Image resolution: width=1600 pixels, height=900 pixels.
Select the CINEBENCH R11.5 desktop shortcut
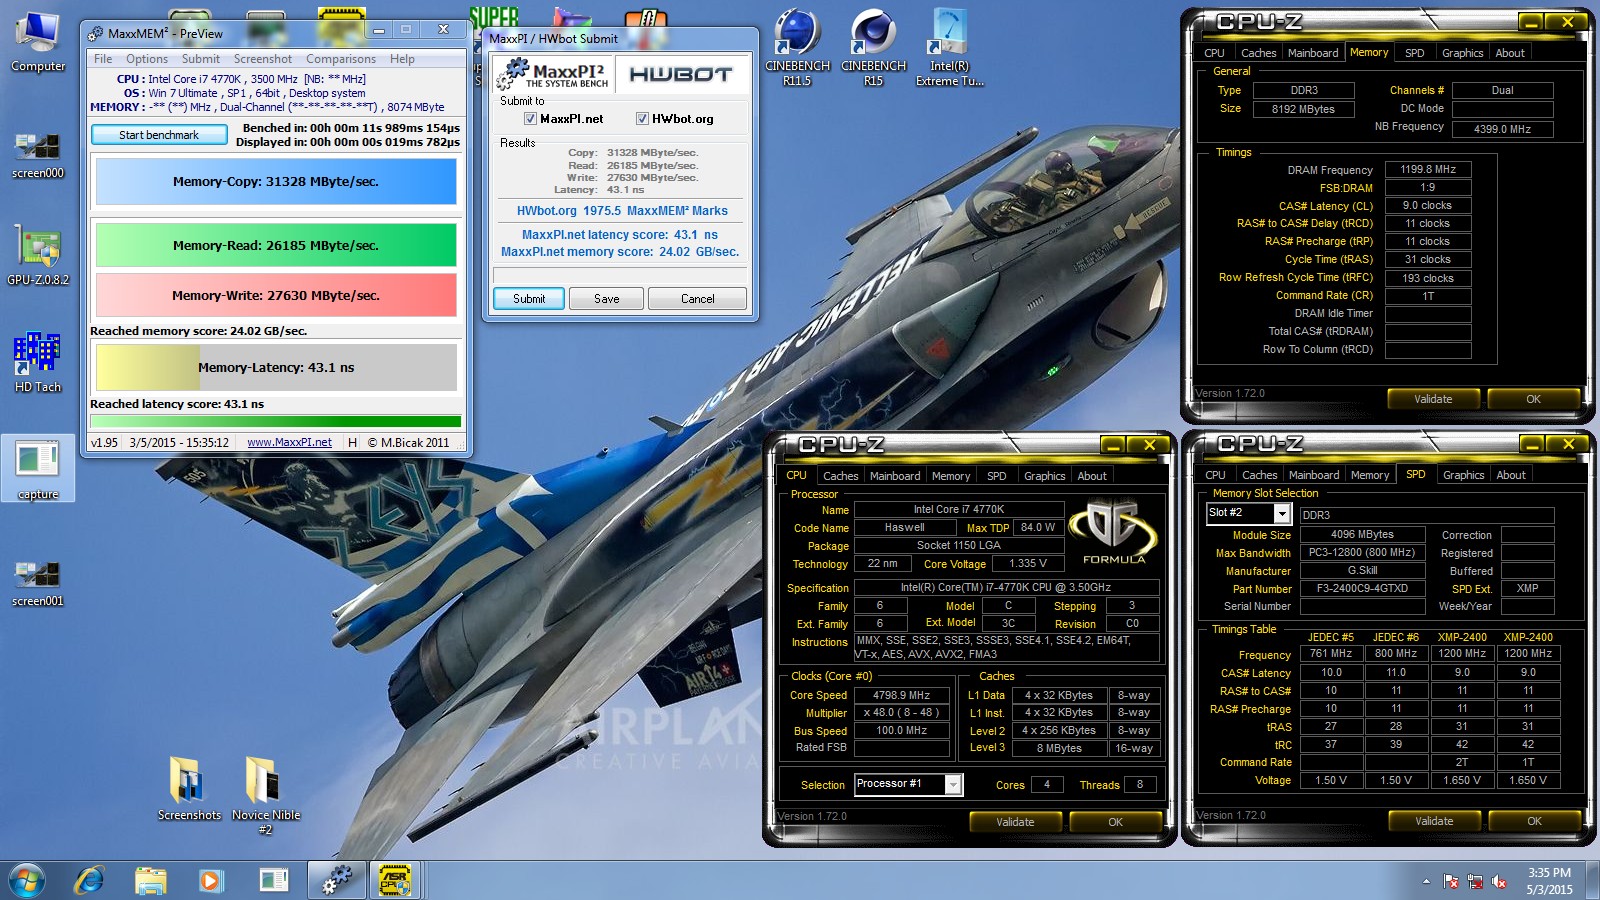[x=797, y=47]
